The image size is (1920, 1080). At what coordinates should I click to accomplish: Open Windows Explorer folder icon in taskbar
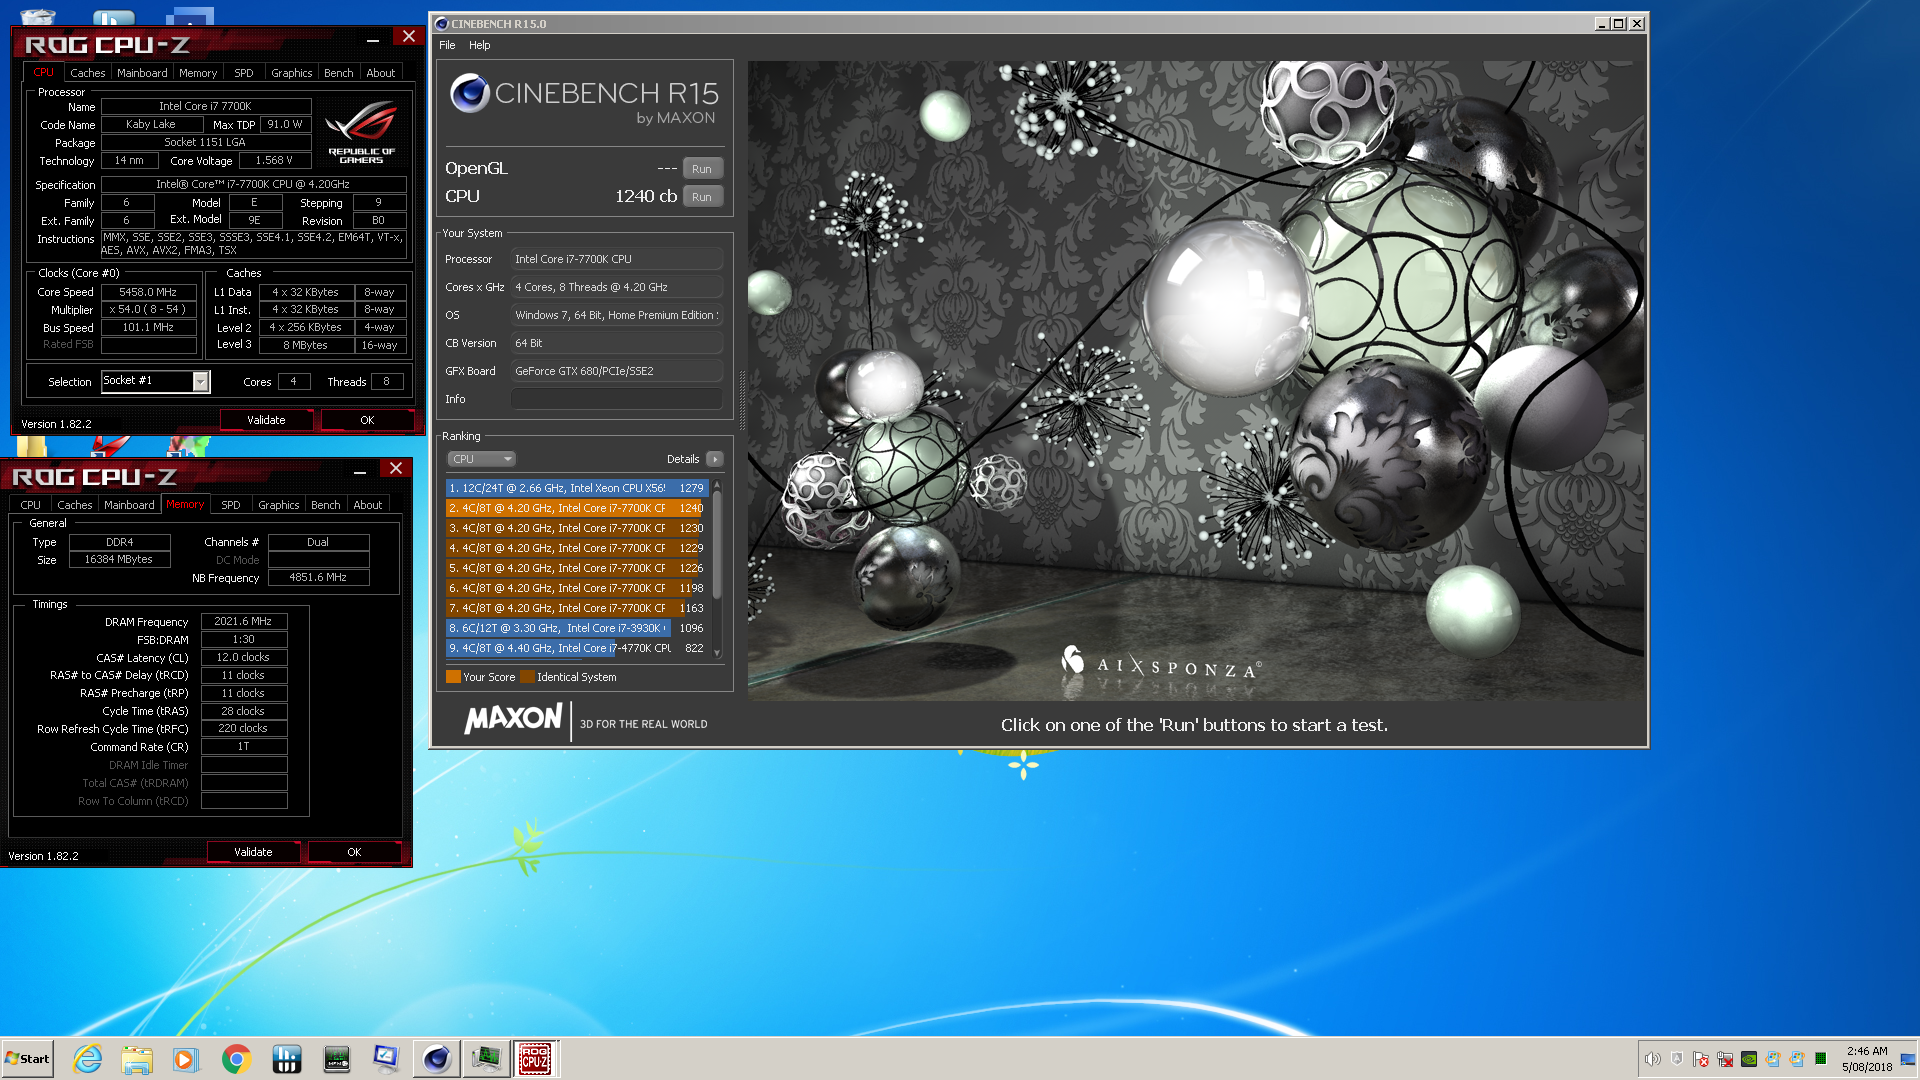137,1059
